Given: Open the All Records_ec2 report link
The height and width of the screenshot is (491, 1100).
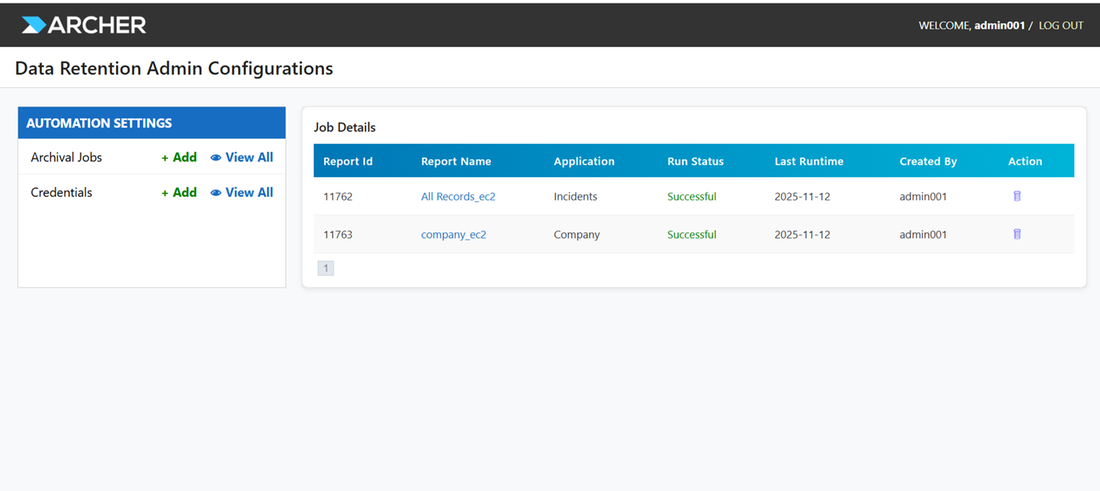Looking at the screenshot, I should click(x=458, y=196).
